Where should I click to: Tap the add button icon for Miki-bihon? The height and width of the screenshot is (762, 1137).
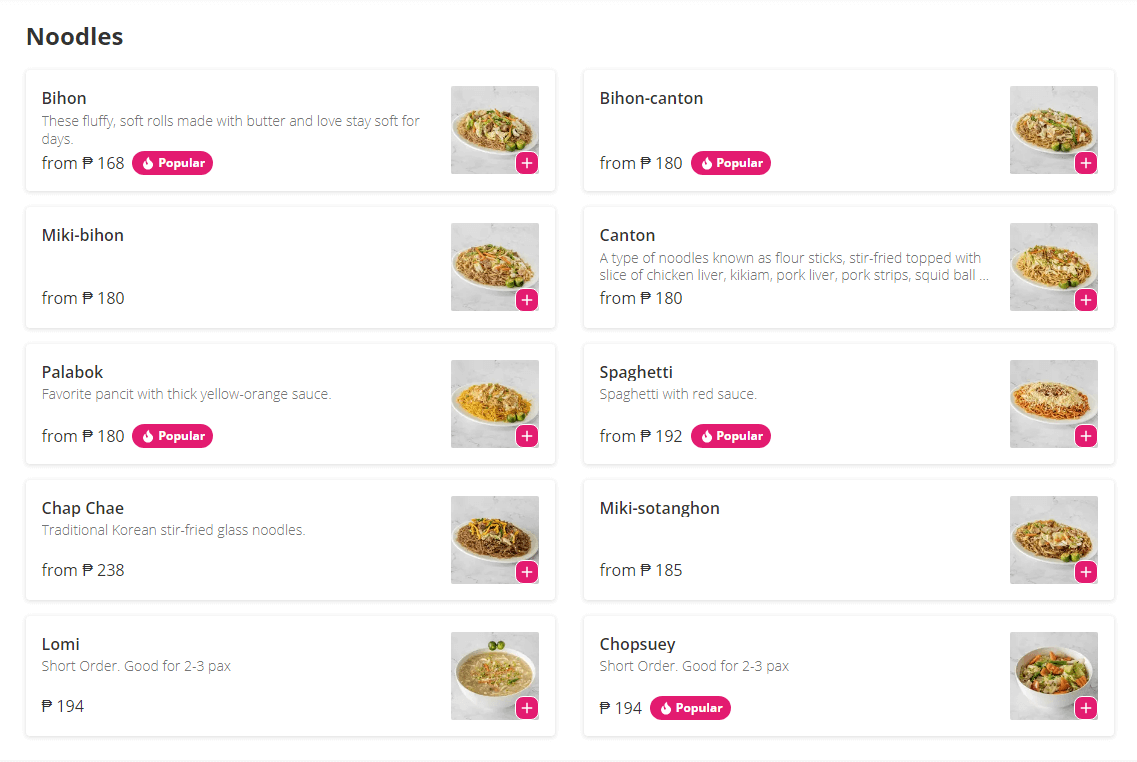[527, 299]
